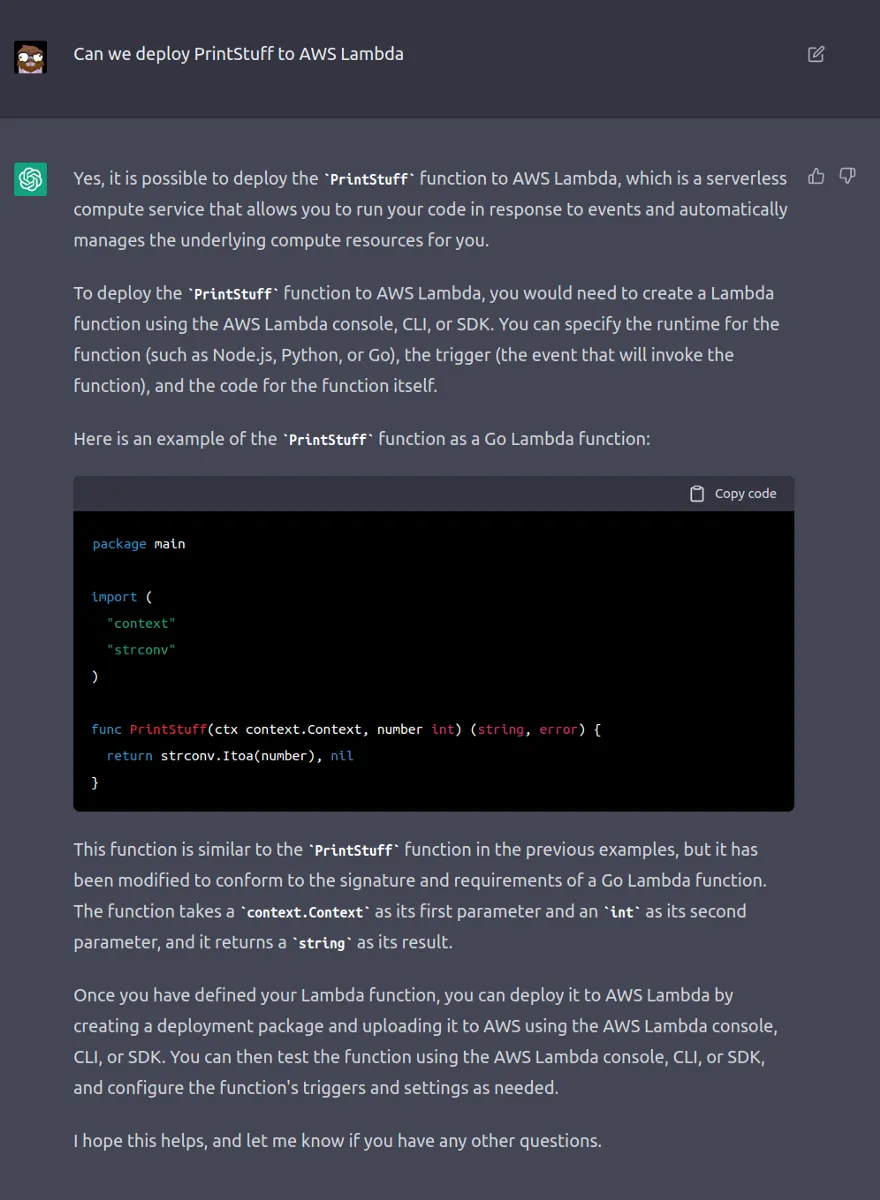This screenshot has width=880, height=1200.
Task: Click the user profile avatar image
Action: 30,57
